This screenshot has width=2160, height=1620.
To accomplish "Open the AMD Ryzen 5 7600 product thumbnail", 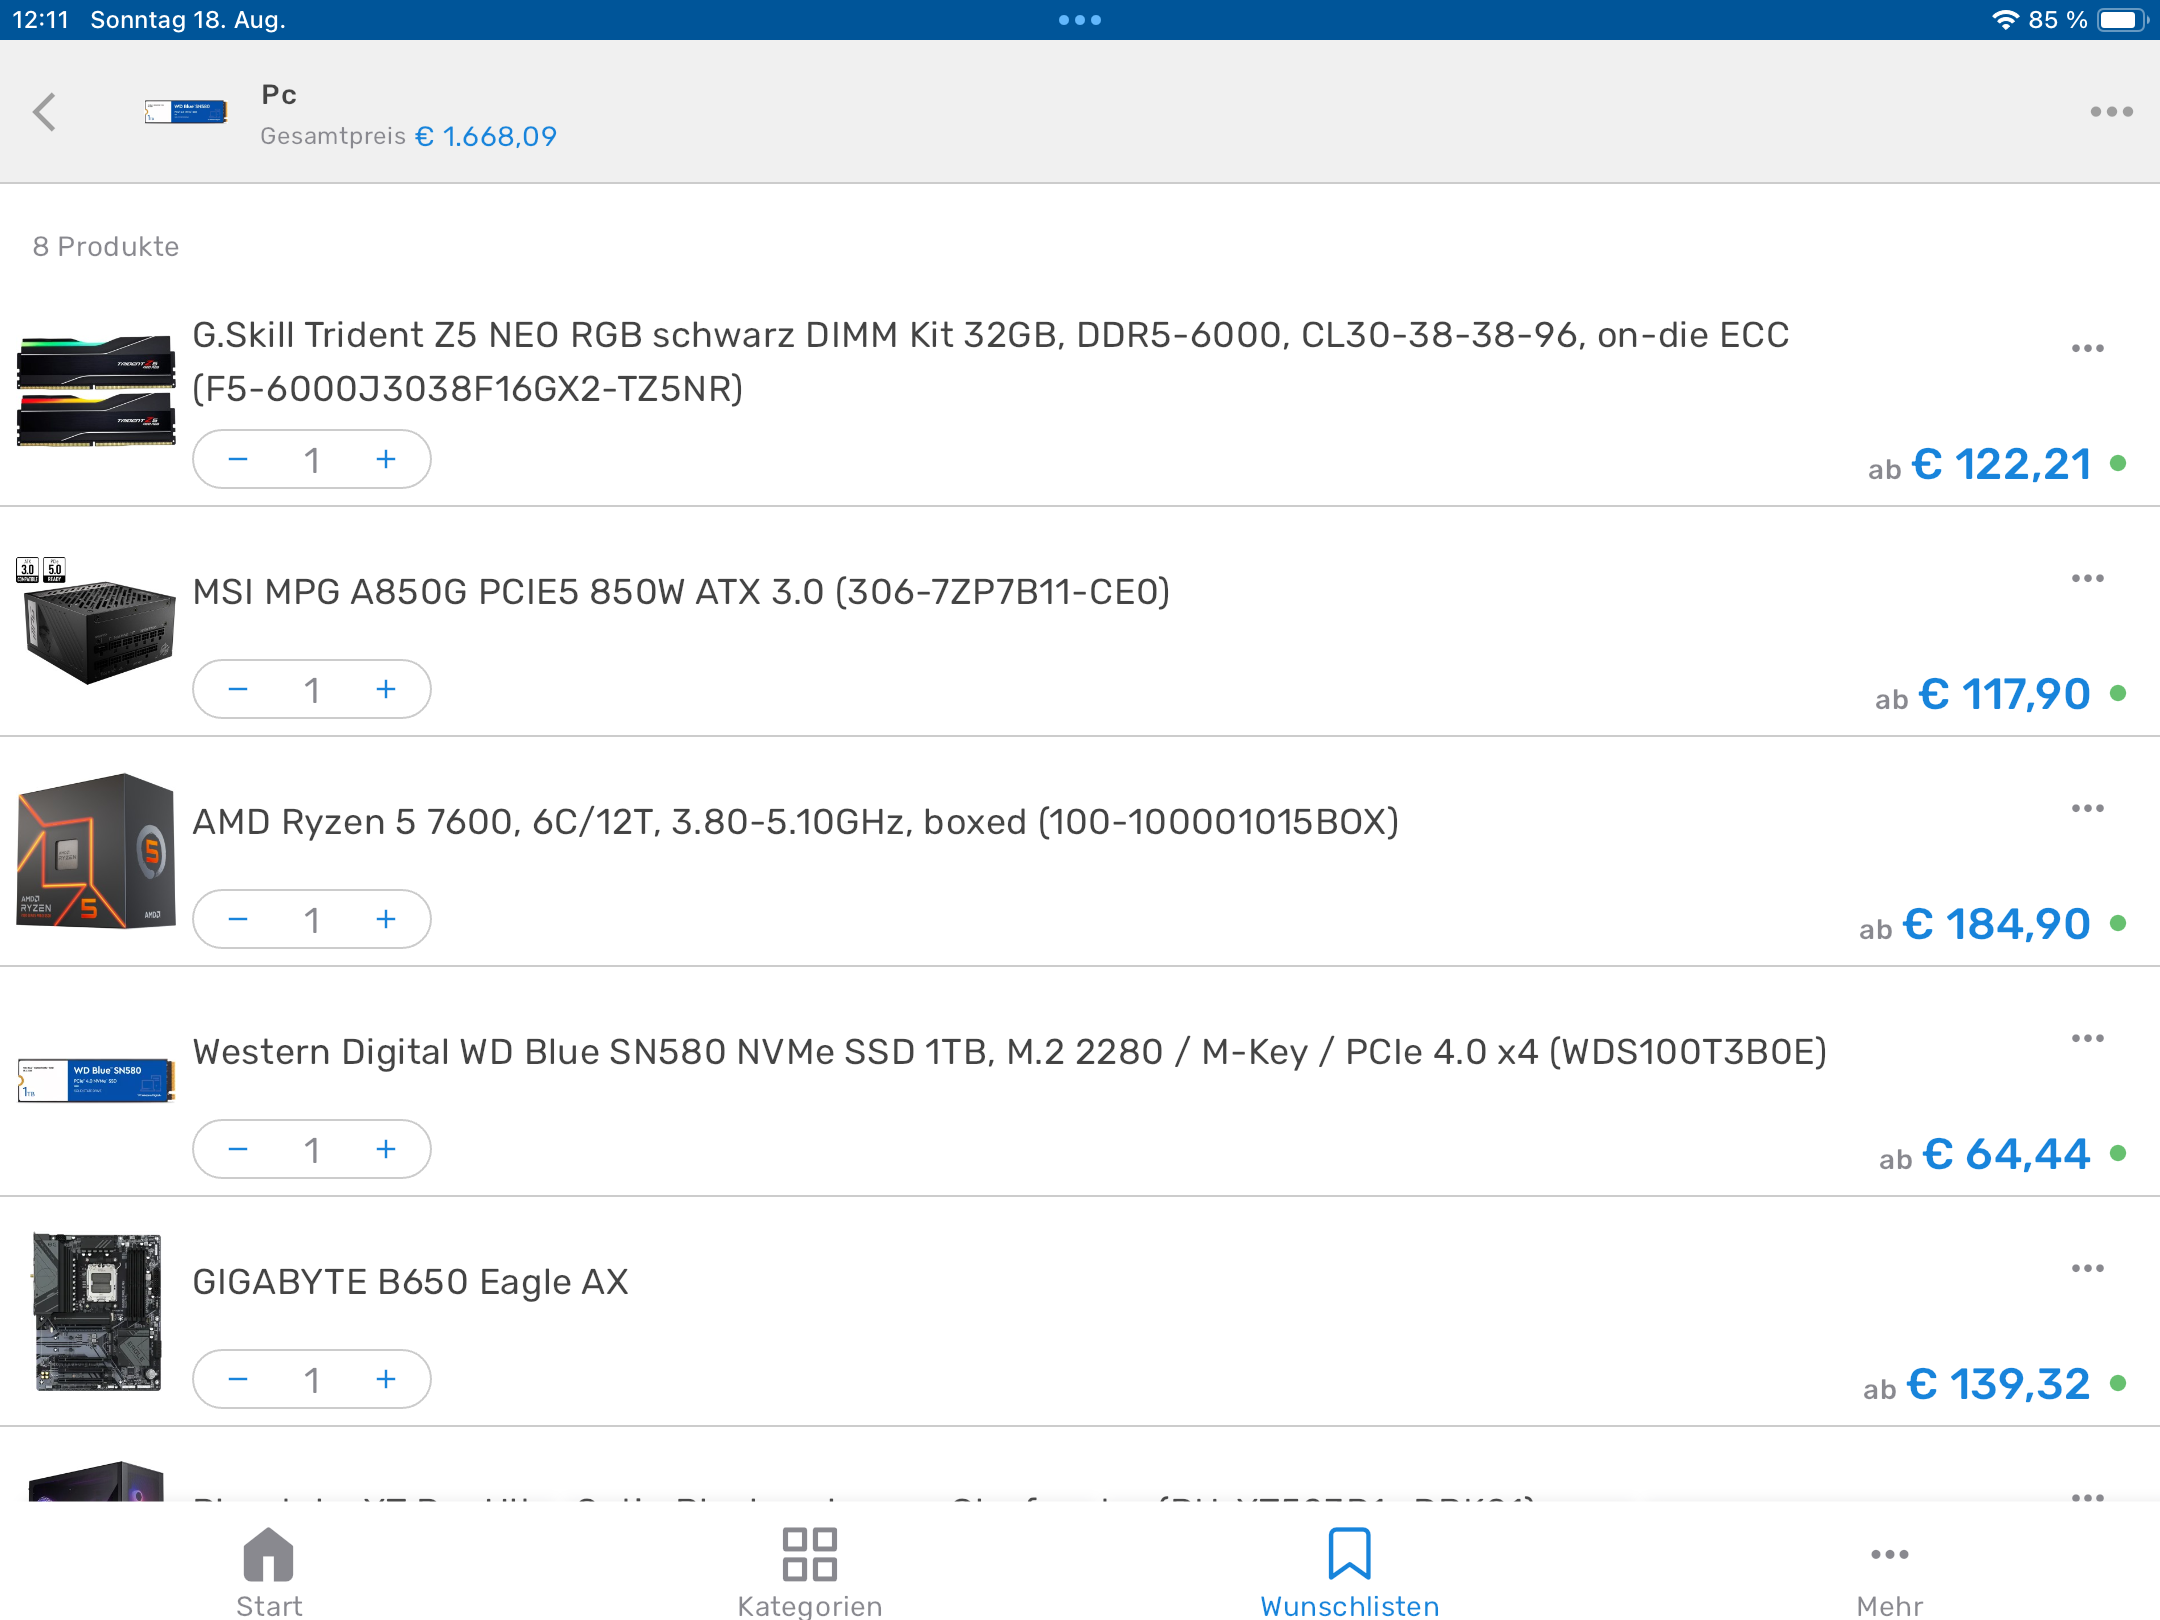I will click(x=97, y=851).
